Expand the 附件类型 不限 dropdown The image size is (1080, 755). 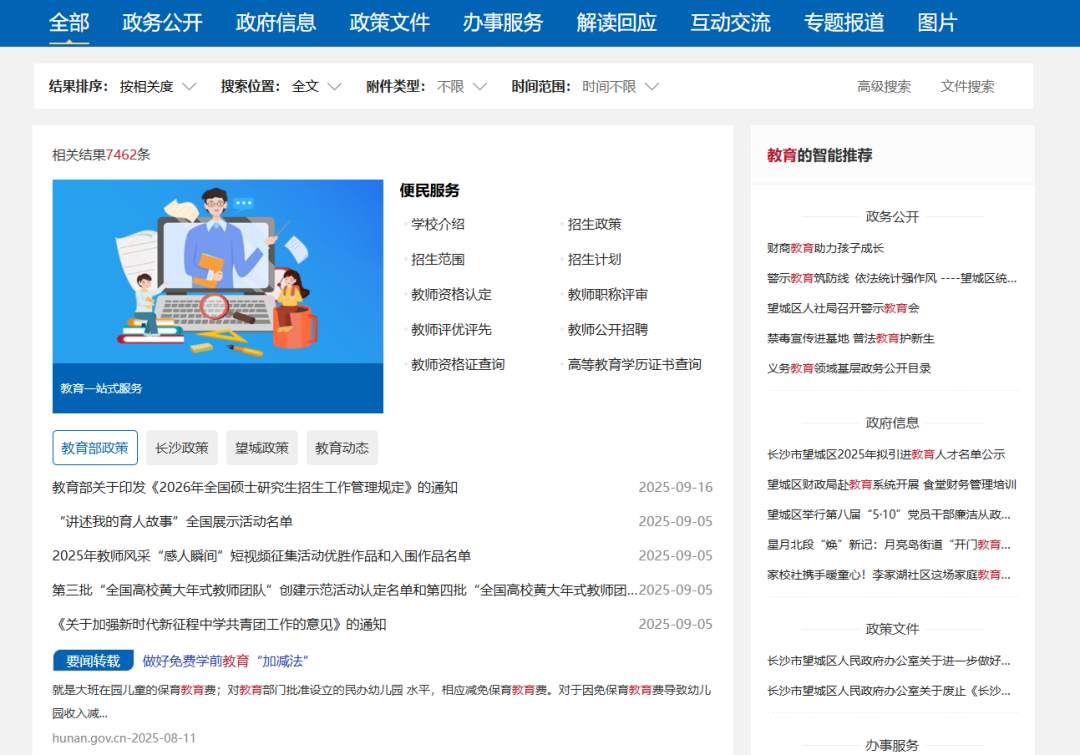[461, 87]
